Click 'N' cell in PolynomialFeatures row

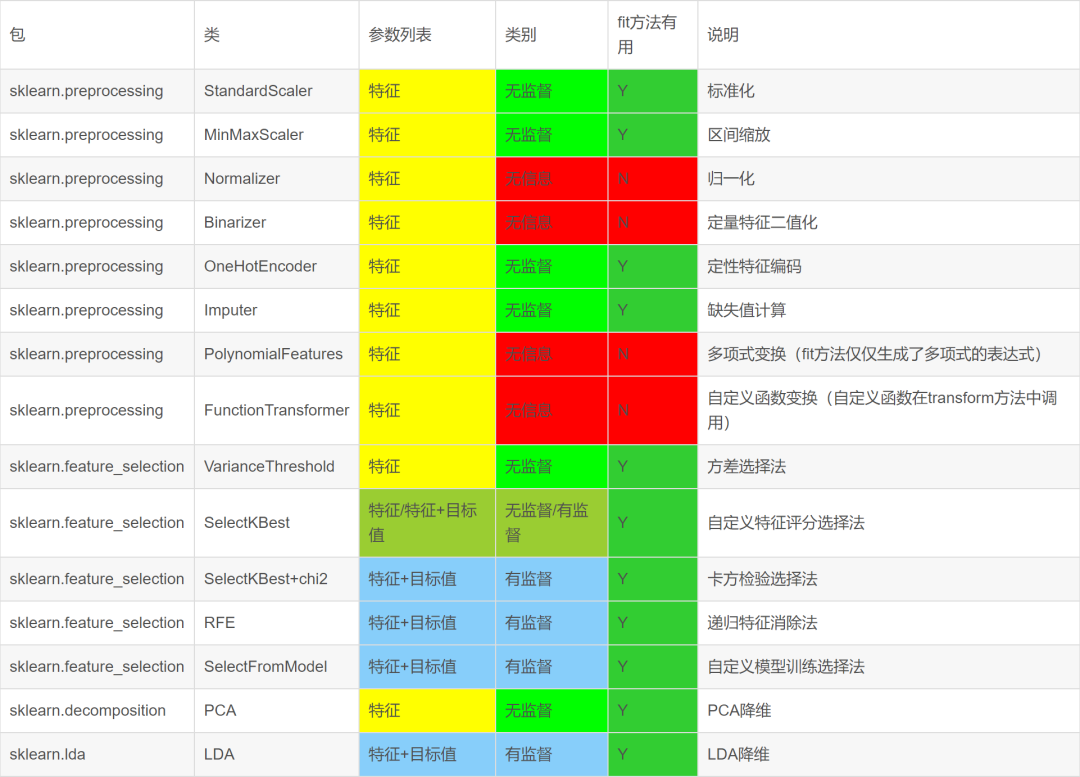653,354
